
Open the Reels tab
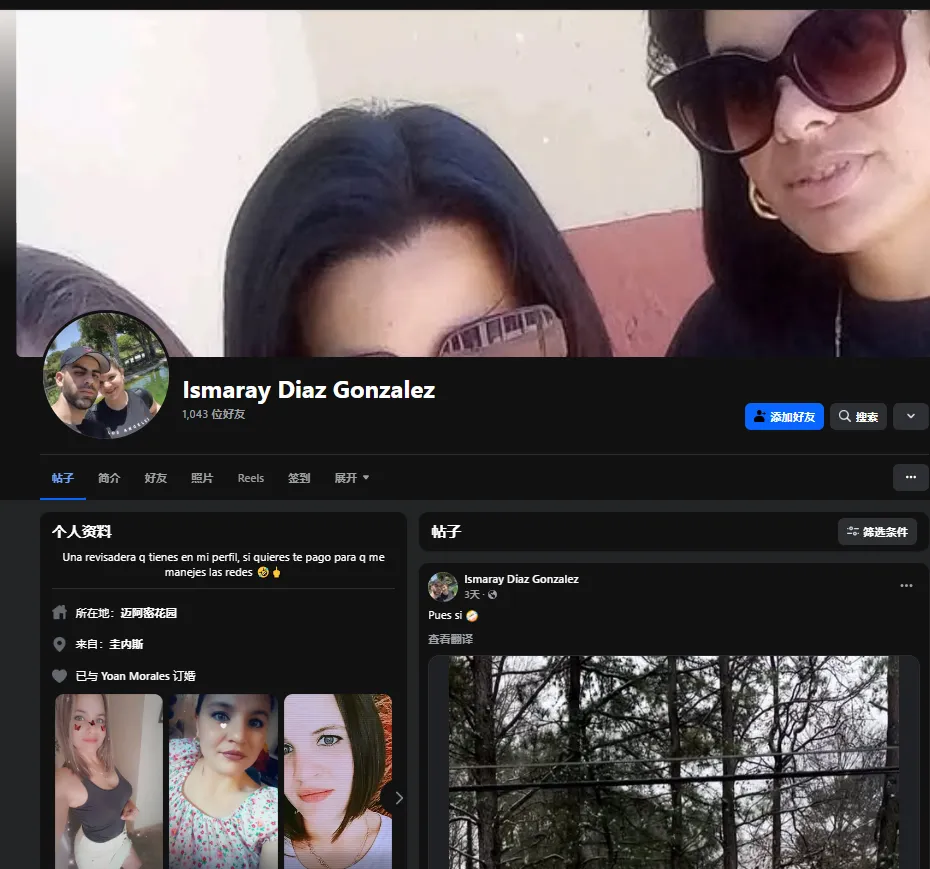coord(250,478)
